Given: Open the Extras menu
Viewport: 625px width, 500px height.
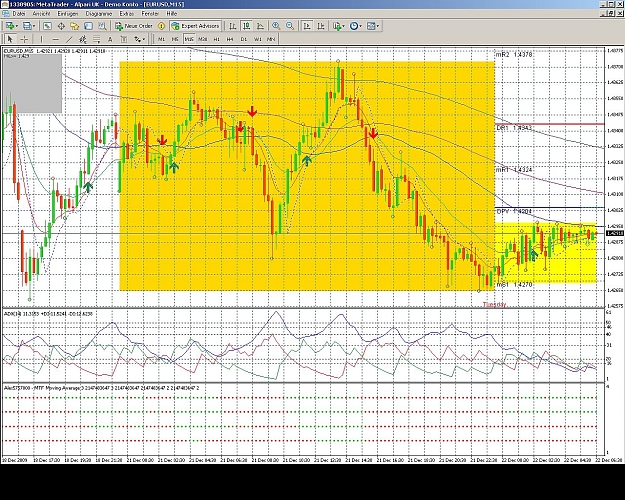Looking at the screenshot, I should 127,14.
